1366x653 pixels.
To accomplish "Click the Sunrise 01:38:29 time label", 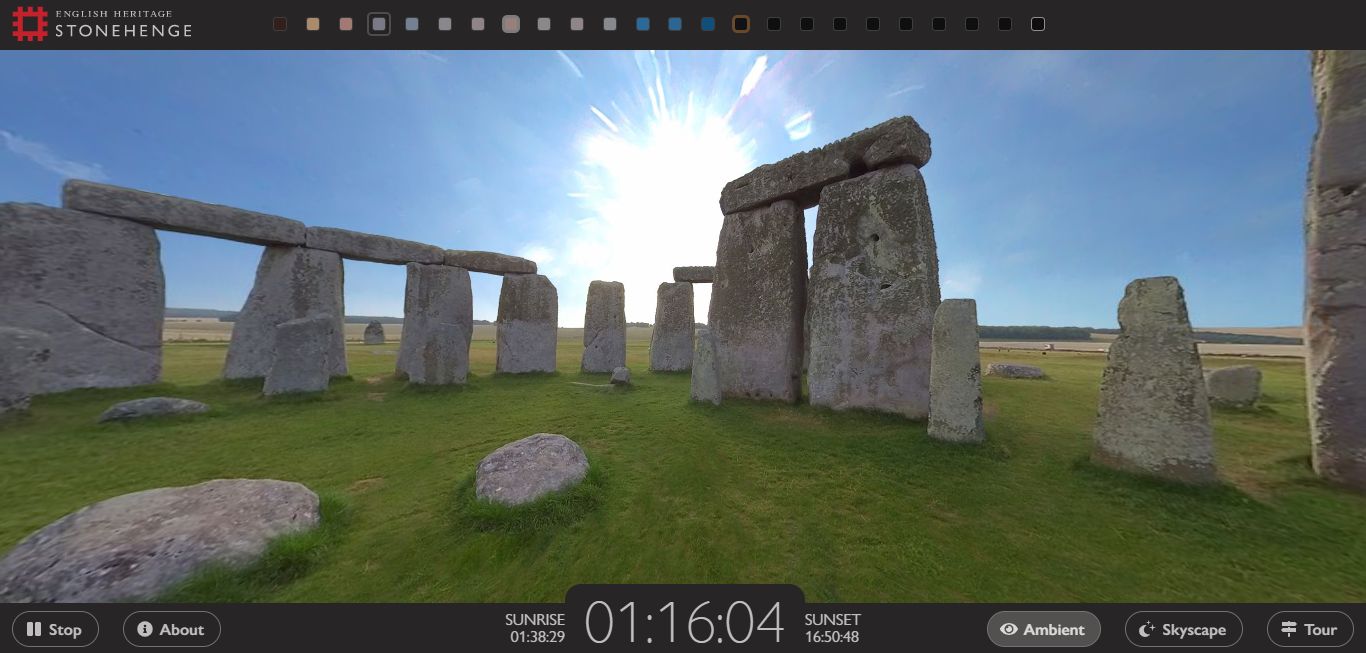I will (x=535, y=628).
